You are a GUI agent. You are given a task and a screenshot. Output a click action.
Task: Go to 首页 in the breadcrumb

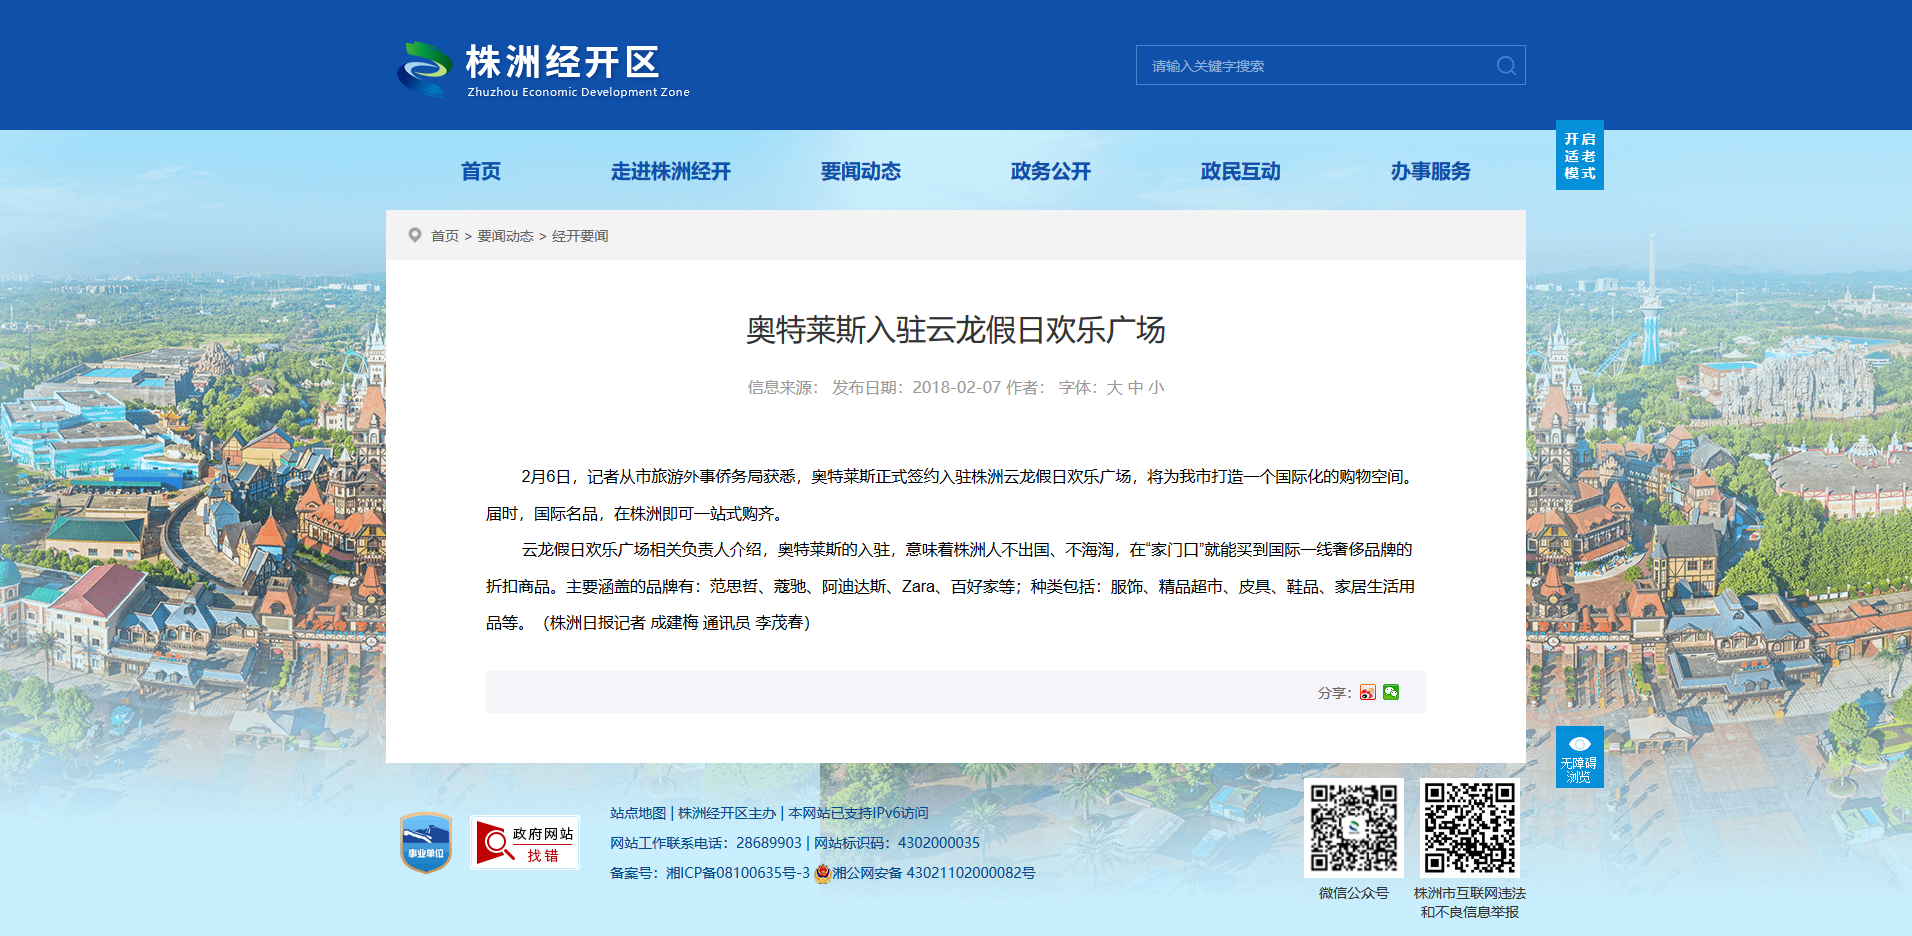click(445, 236)
